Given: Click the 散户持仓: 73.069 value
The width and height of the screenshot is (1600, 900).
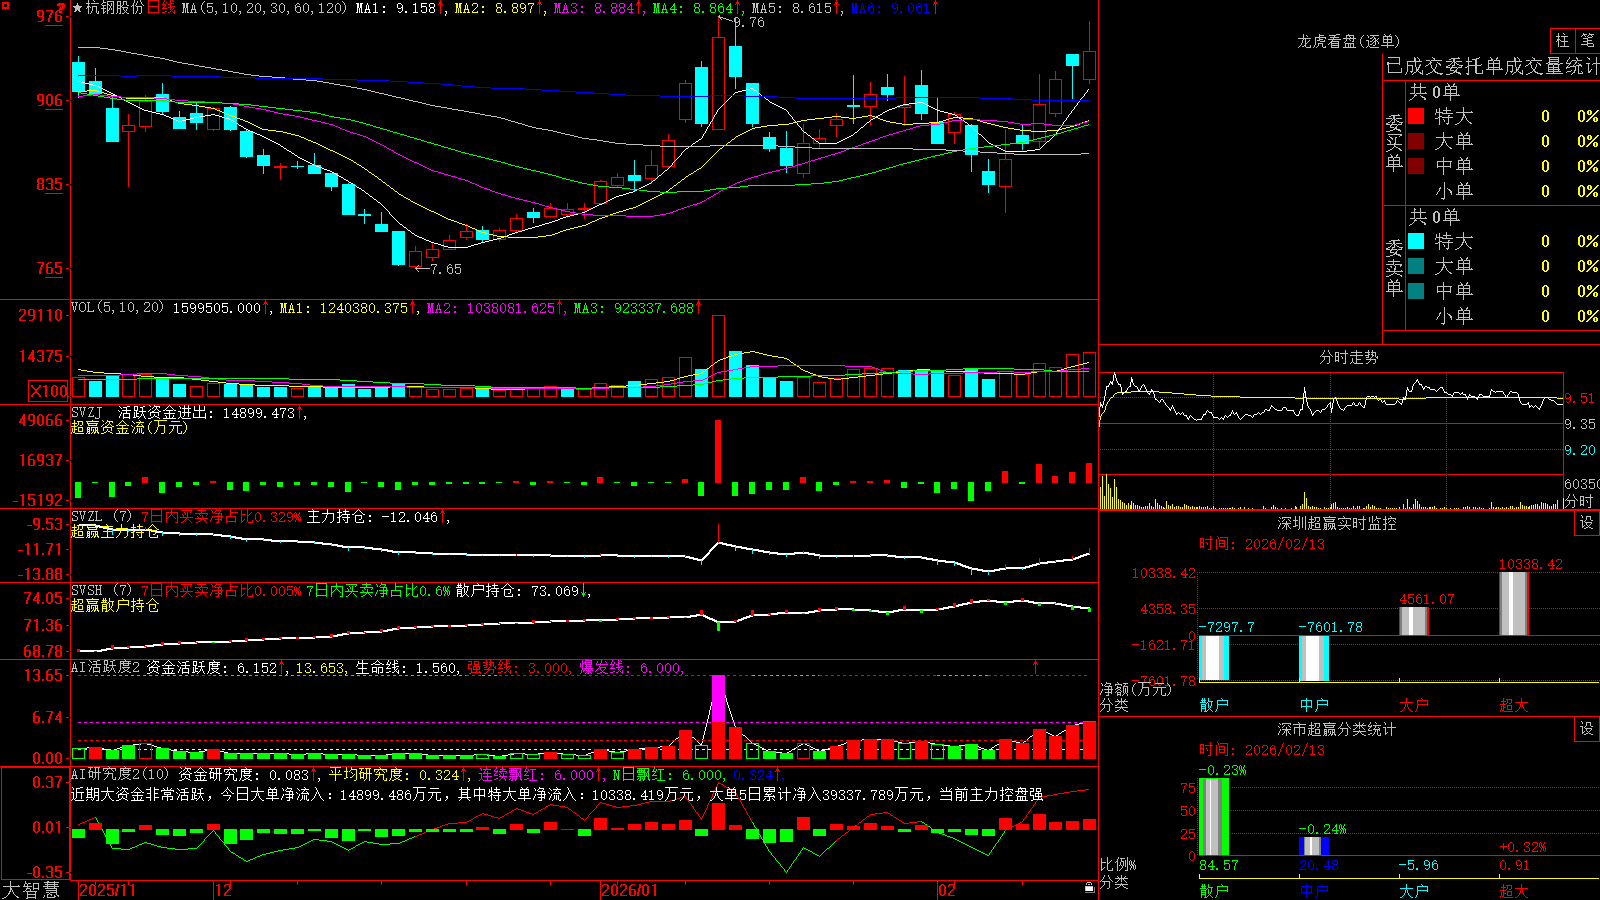Looking at the screenshot, I should point(518,591).
